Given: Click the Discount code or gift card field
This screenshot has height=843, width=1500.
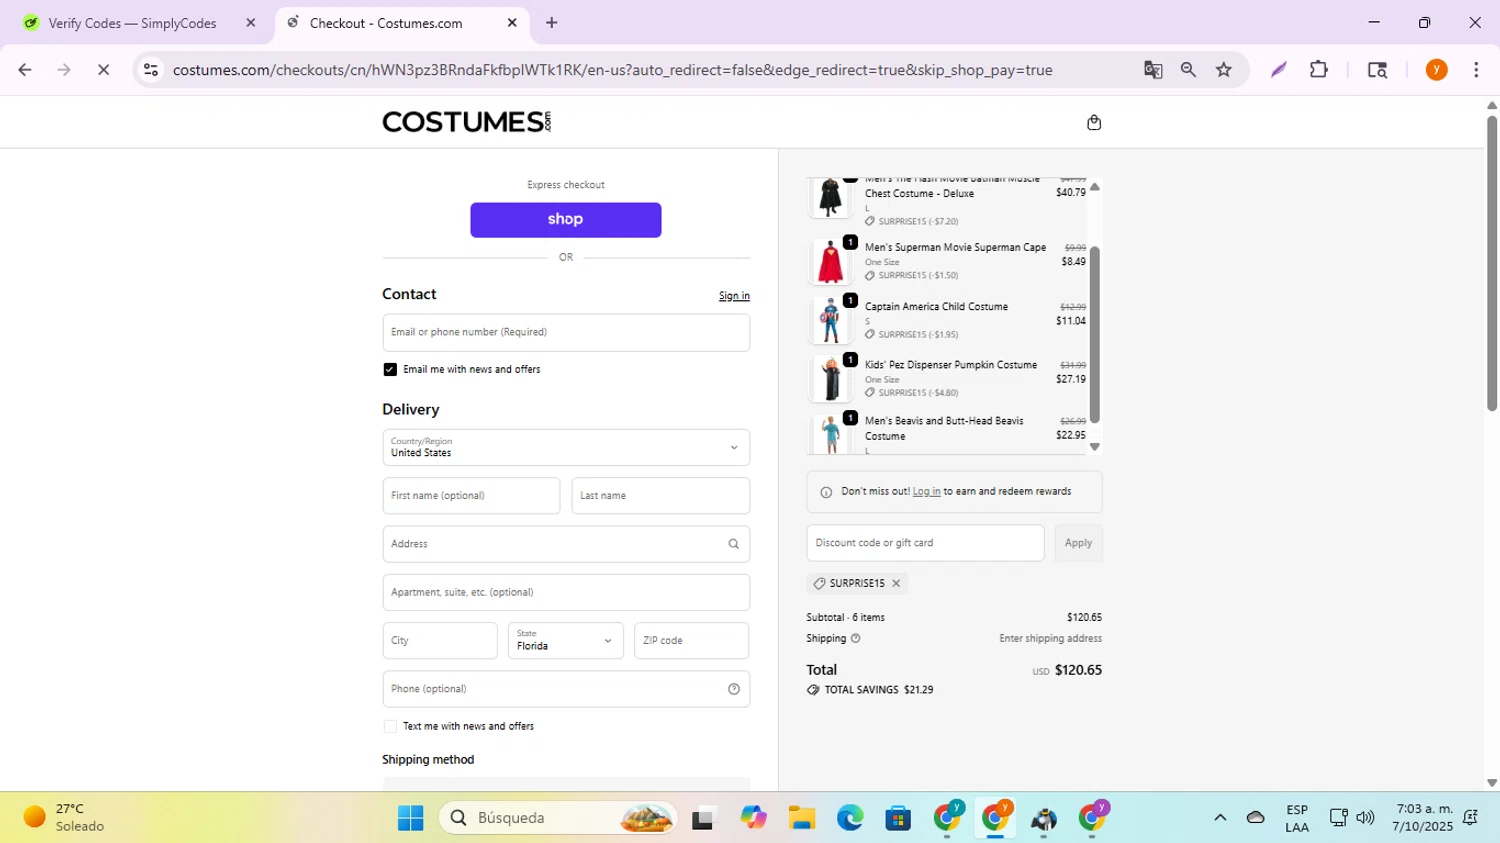Looking at the screenshot, I should (x=925, y=543).
